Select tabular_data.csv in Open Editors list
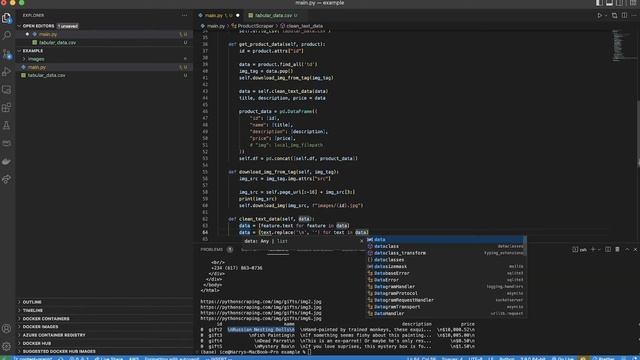The image size is (640, 360). (104, 42)
